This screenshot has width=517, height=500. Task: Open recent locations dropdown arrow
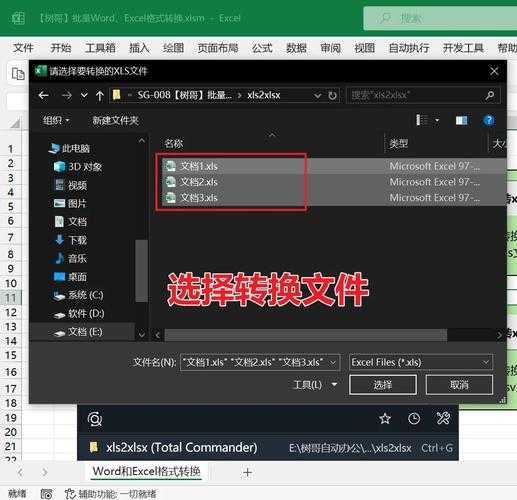tap(84, 96)
